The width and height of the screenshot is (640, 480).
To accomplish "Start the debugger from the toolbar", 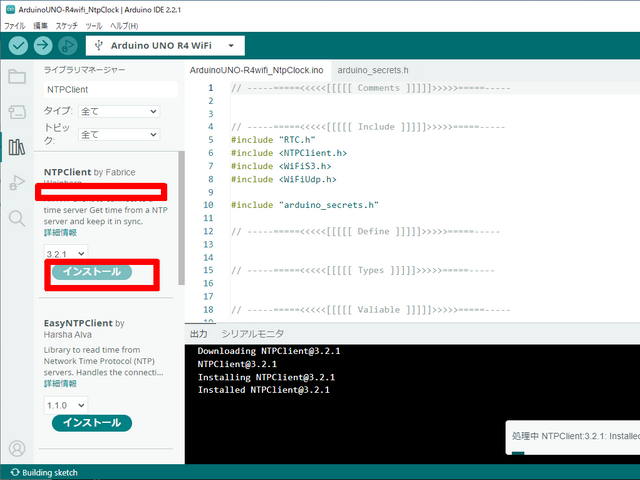I will coord(68,45).
